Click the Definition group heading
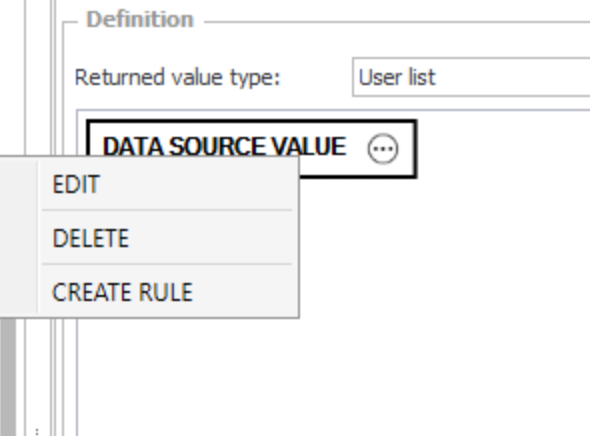Viewport: 590px width, 436px height. pos(140,20)
